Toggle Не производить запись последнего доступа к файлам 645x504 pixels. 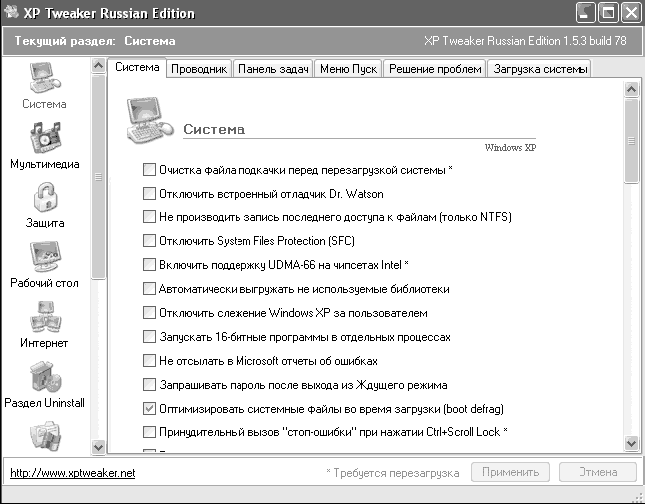click(x=149, y=216)
